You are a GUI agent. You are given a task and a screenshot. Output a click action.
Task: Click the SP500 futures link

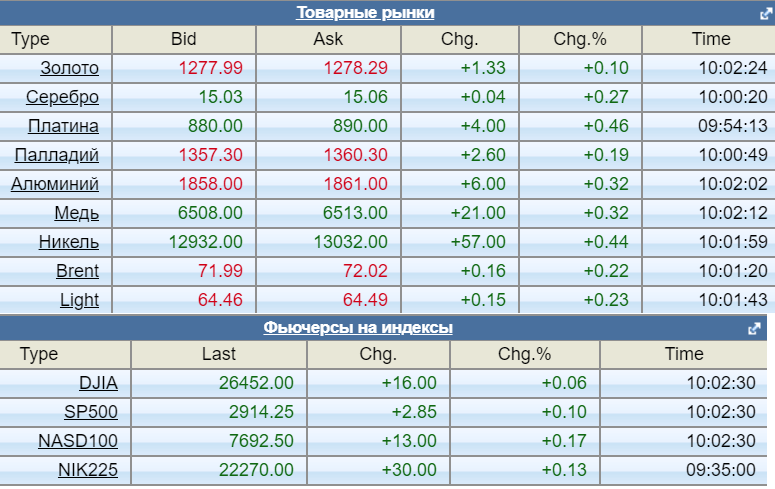[x=92, y=412]
